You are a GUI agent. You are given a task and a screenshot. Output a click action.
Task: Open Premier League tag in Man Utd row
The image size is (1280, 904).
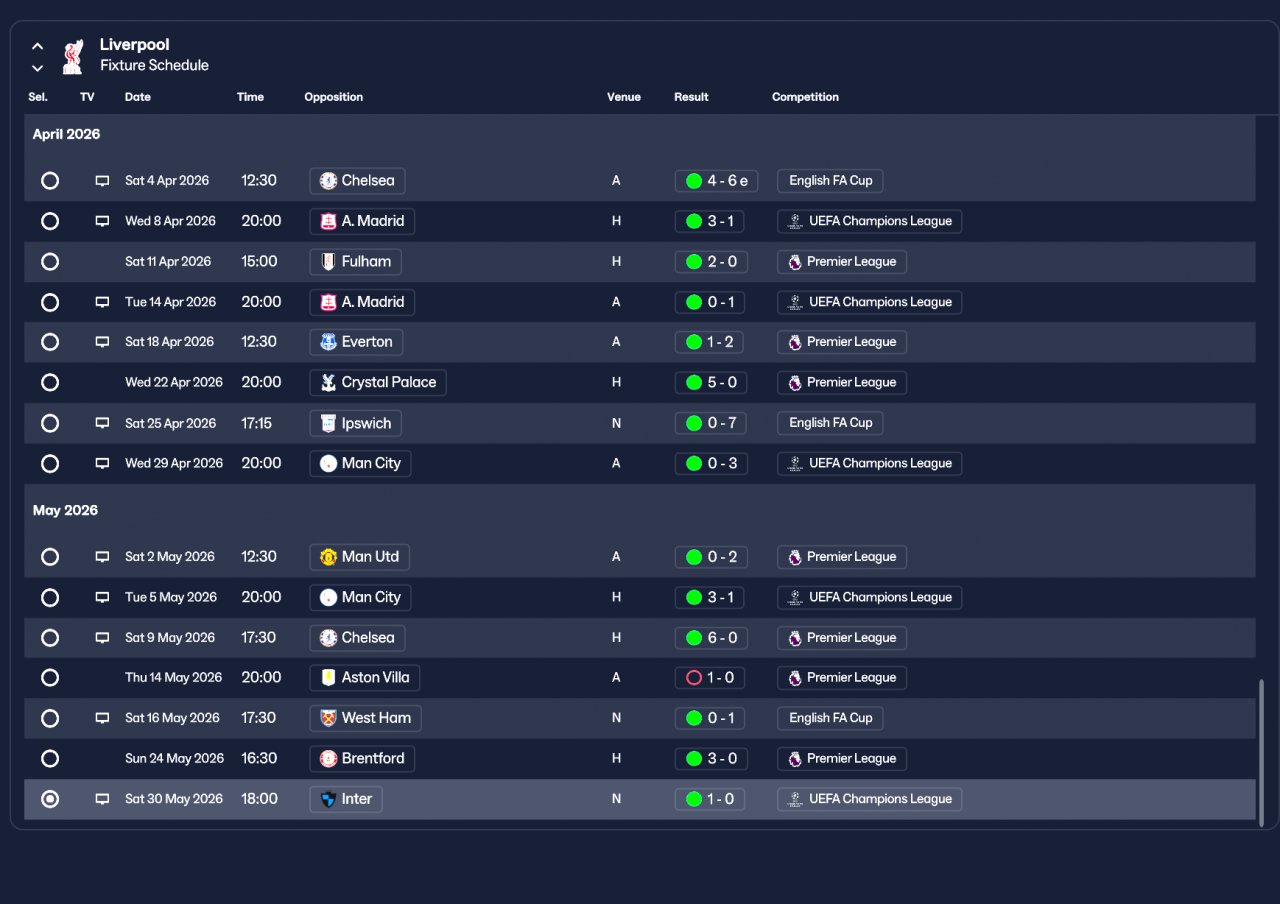pos(842,557)
